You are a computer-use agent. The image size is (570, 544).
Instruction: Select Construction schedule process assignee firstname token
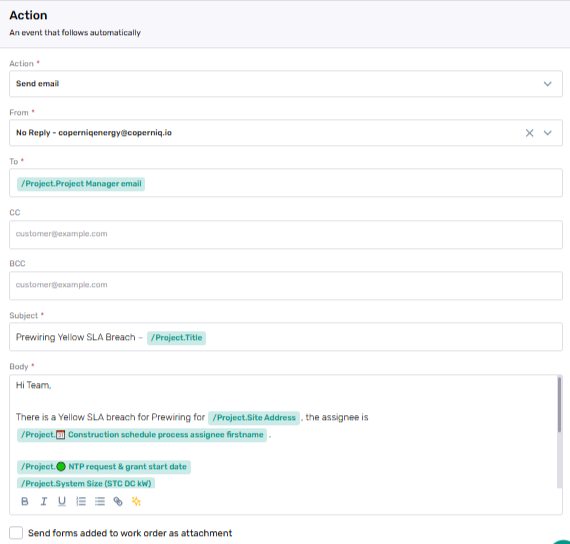[x=142, y=435]
